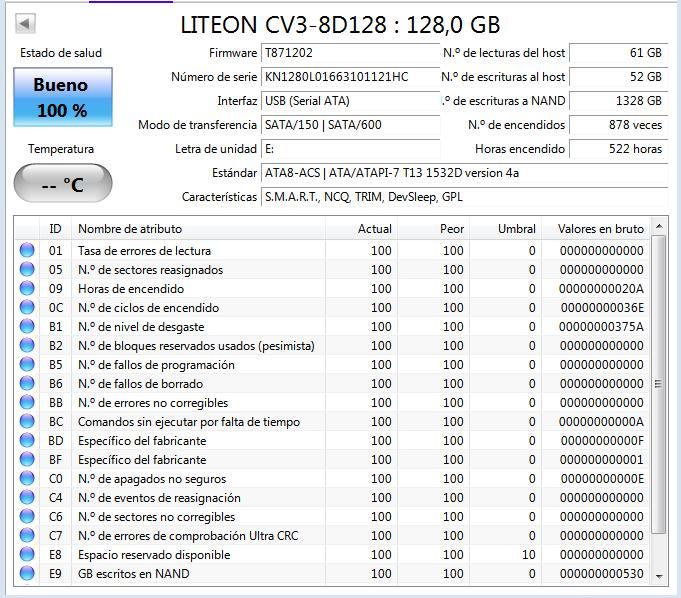The image size is (681, 598).
Task: Select row Tasa de errores de lectura
Action: point(332,251)
